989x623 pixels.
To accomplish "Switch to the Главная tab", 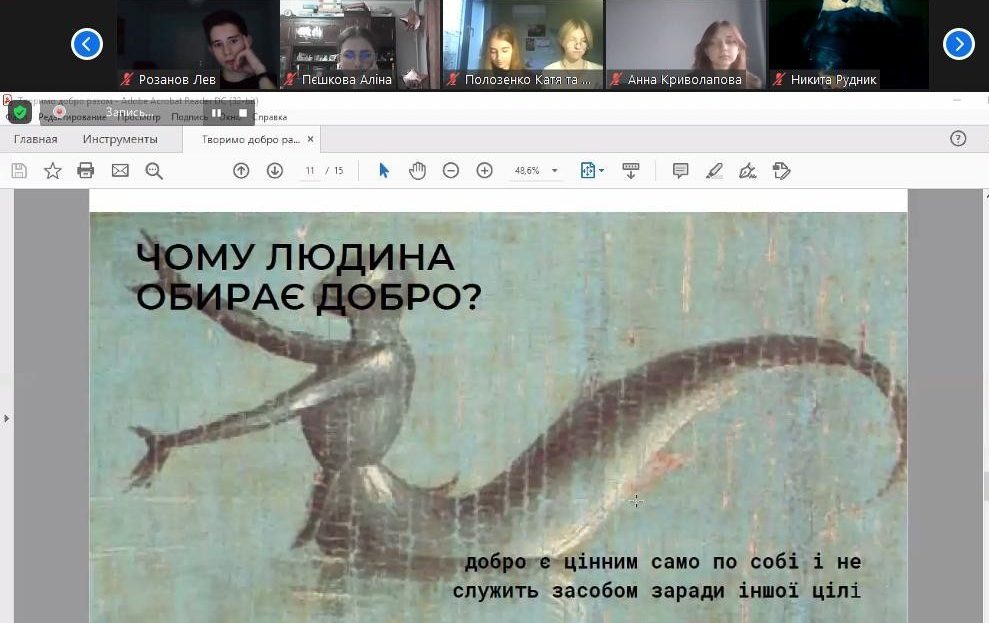I will tap(35, 139).
